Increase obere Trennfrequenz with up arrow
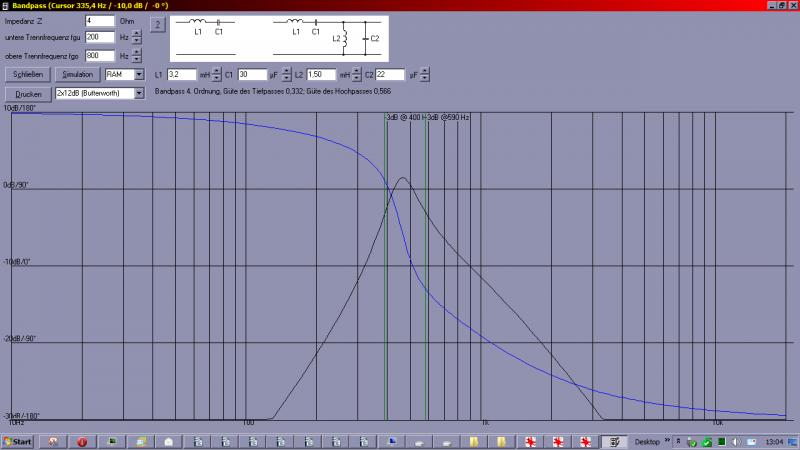Image resolution: width=800 pixels, height=450 pixels. pos(137,53)
